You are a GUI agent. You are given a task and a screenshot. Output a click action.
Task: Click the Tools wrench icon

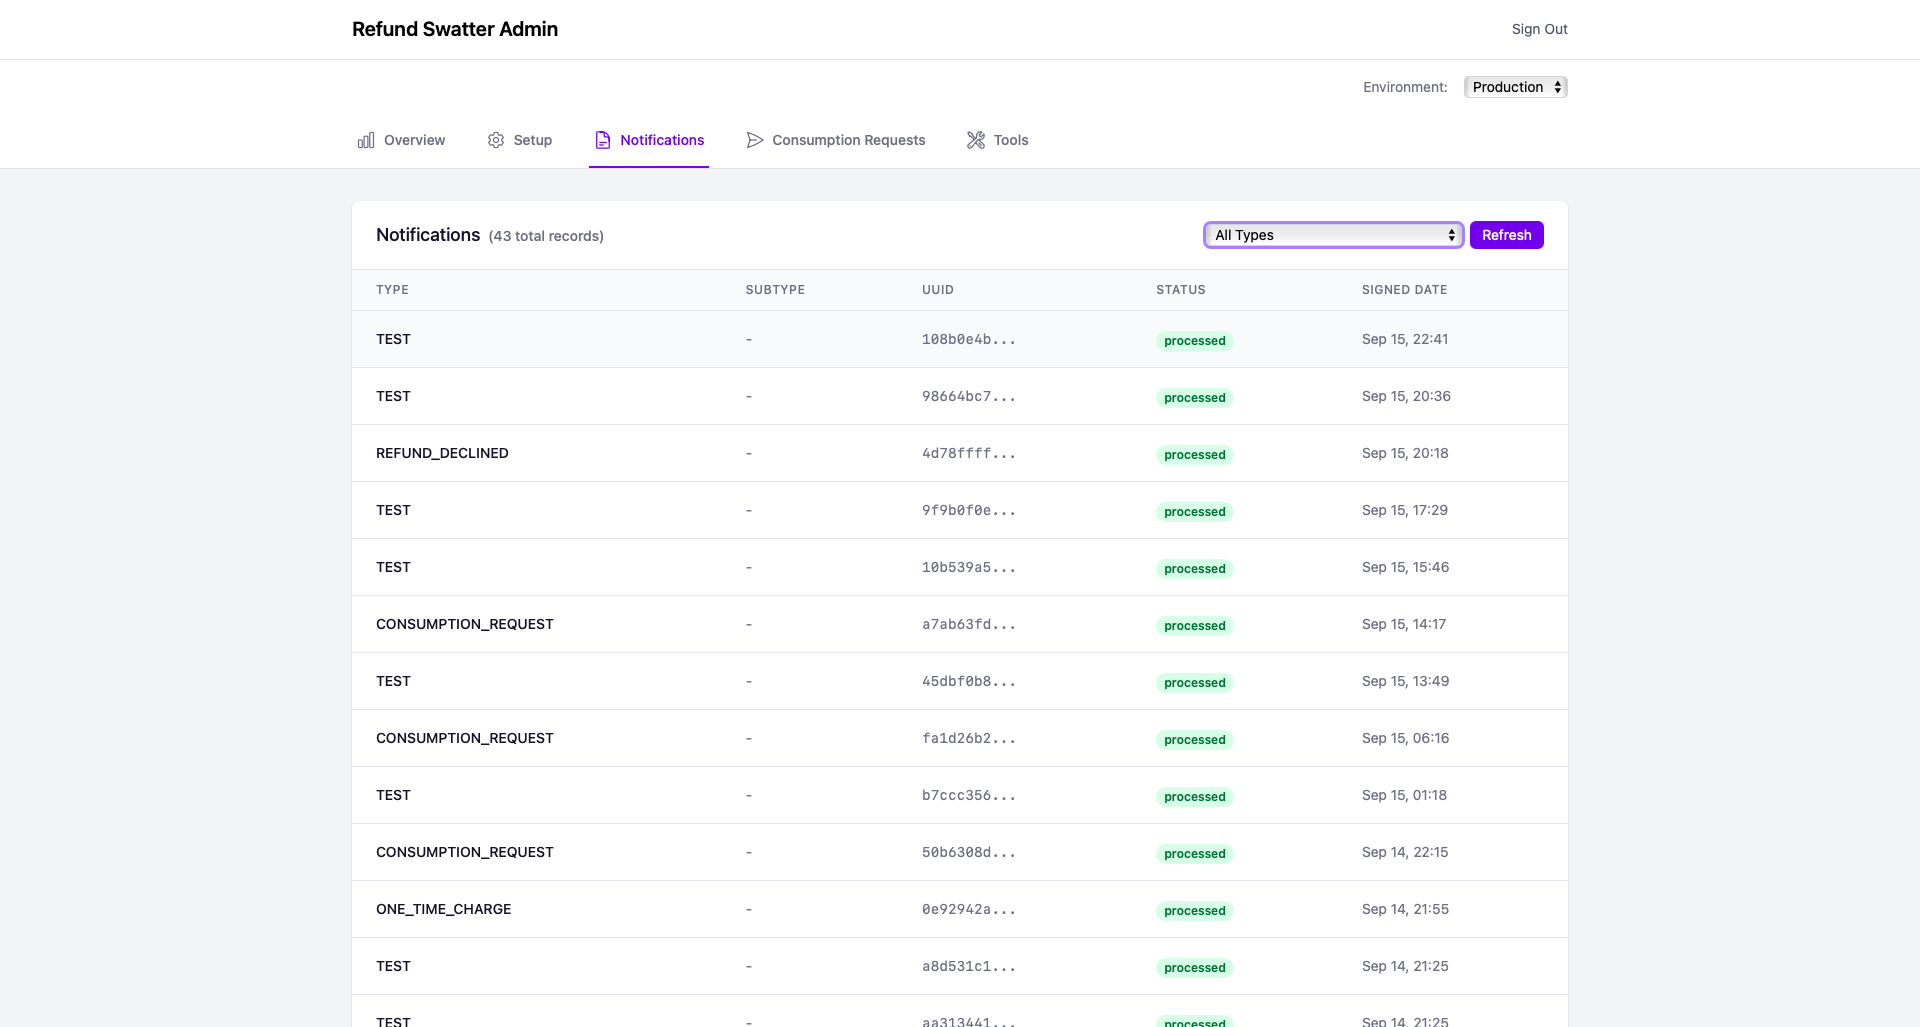click(976, 140)
